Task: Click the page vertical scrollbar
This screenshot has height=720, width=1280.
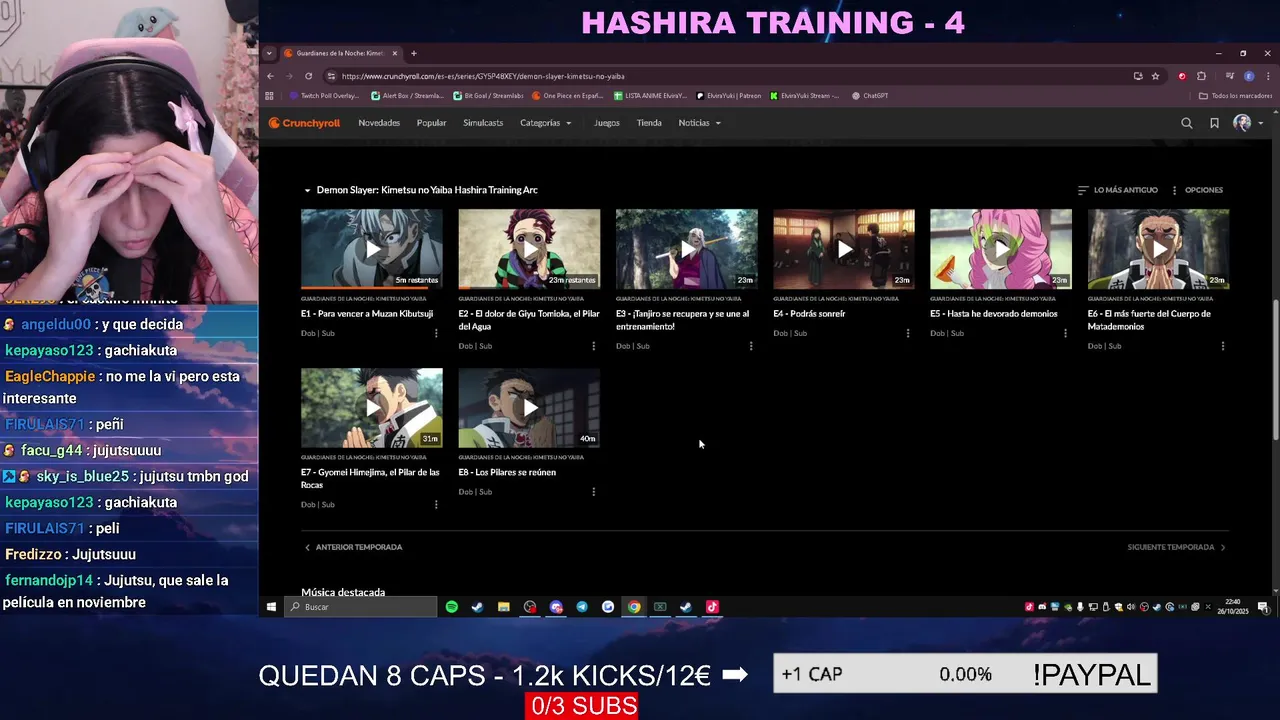Action: click(1275, 370)
